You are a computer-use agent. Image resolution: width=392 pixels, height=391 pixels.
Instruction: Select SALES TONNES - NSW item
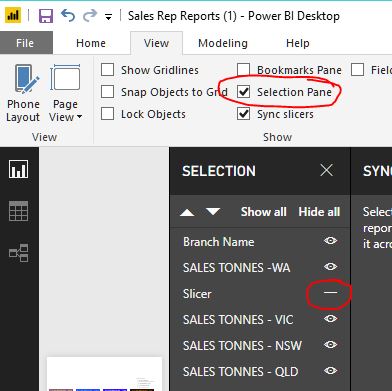tap(242, 346)
